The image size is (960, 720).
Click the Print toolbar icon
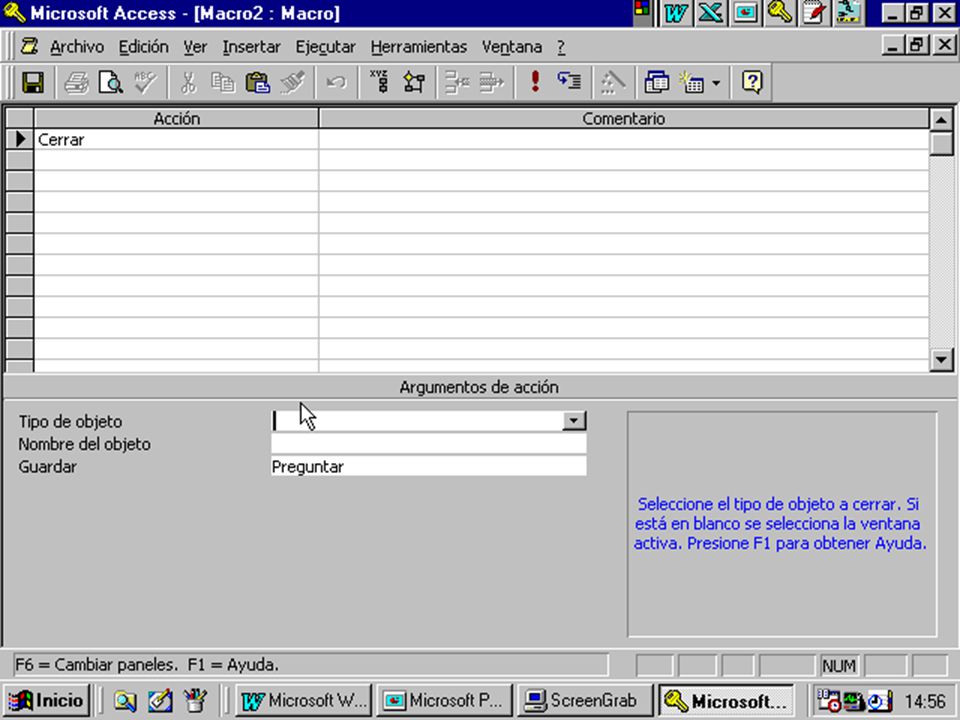77,82
